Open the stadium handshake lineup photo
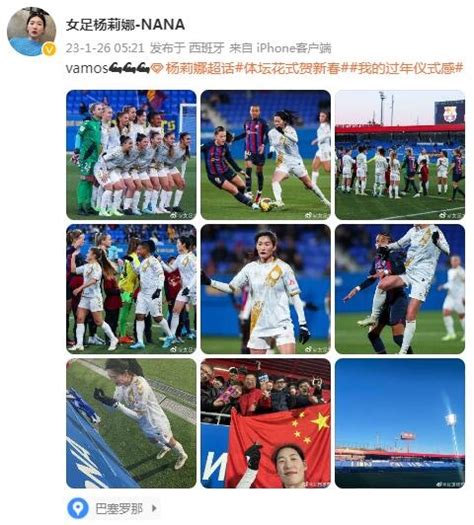Screen dimensions: 474x525 [400, 155]
